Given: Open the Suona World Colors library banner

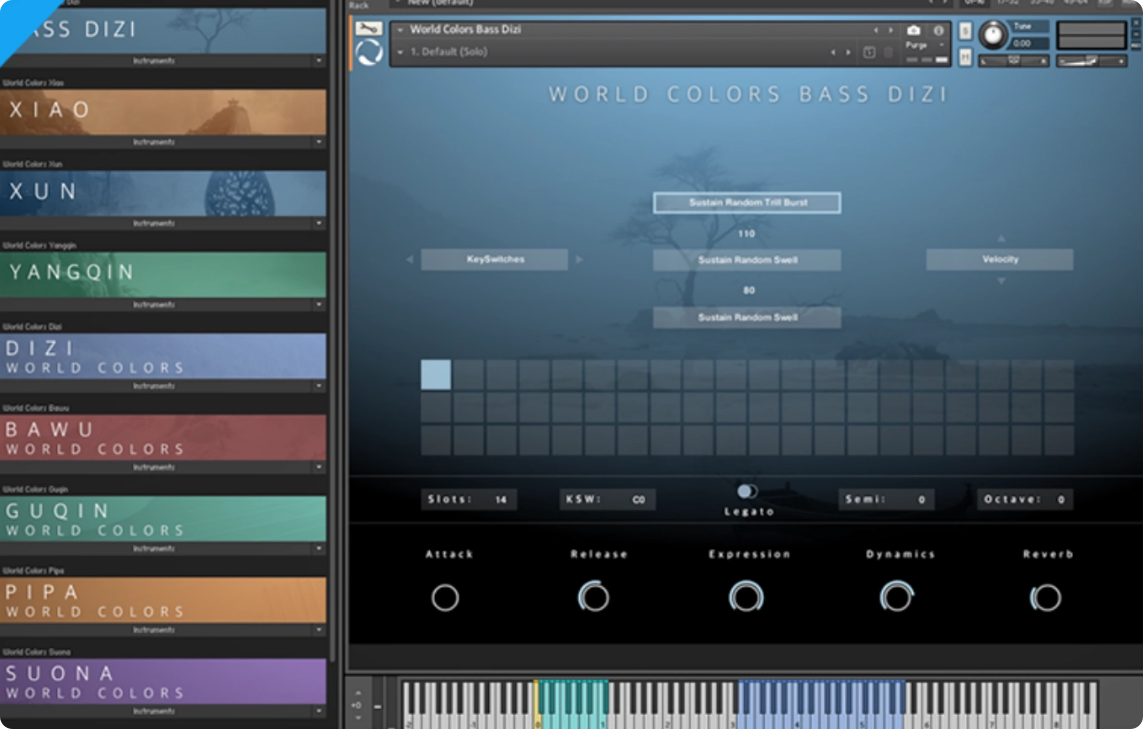Looking at the screenshot, I should (x=163, y=681).
